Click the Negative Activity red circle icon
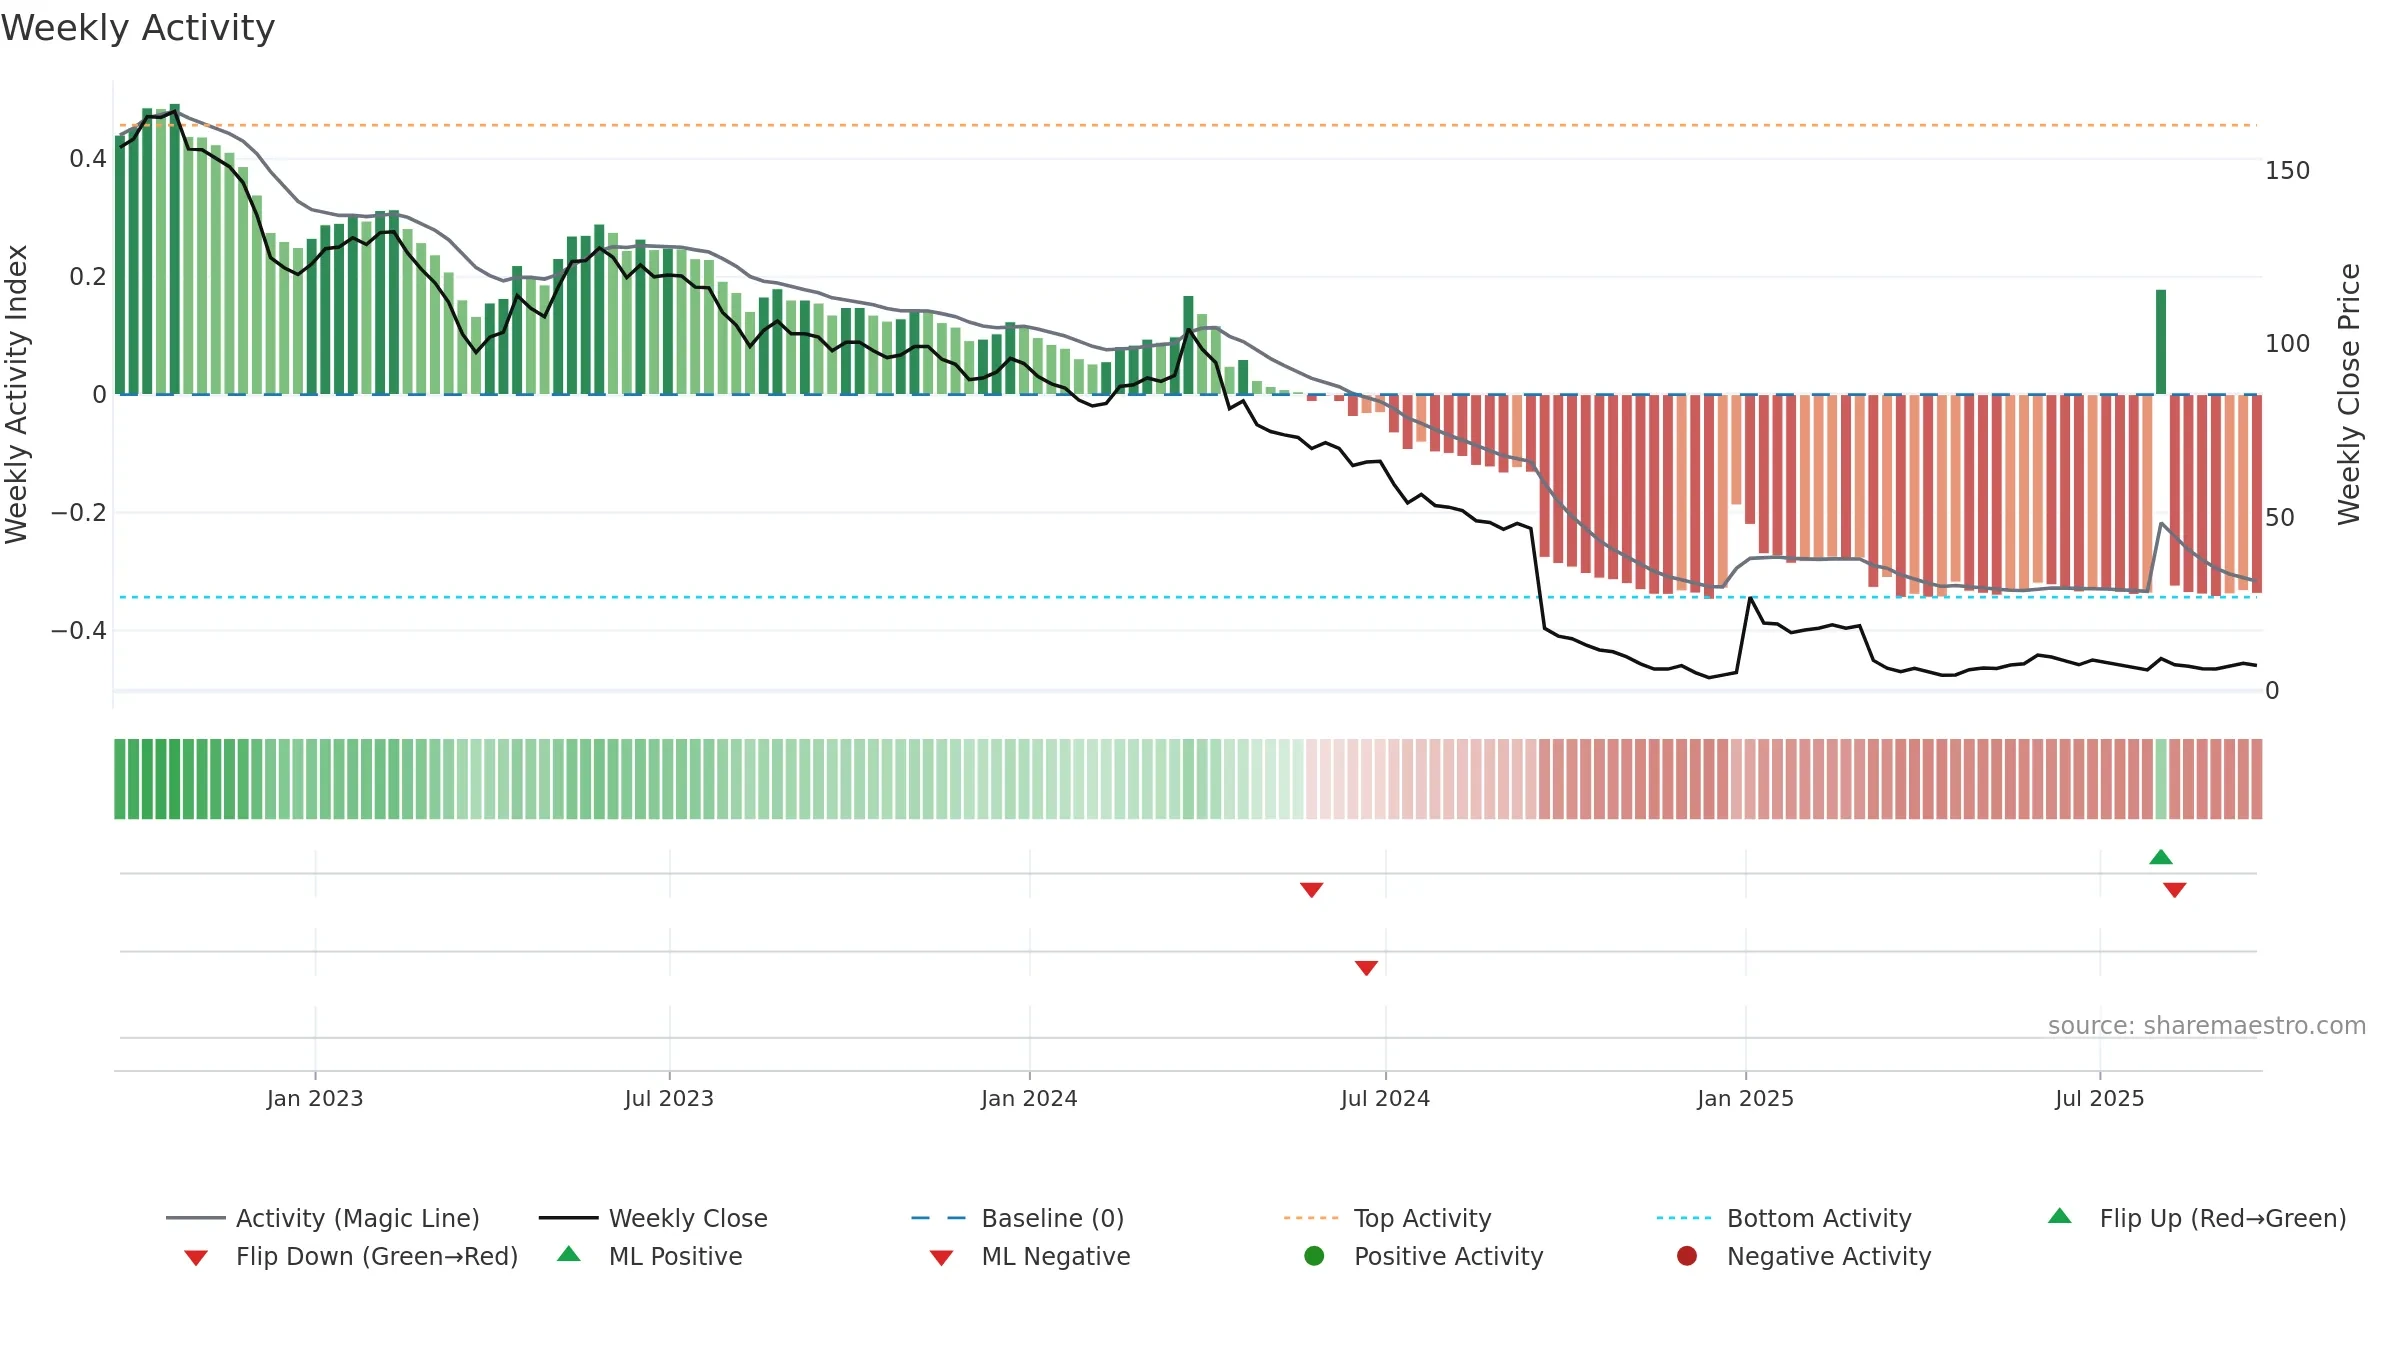 (x=1687, y=1256)
